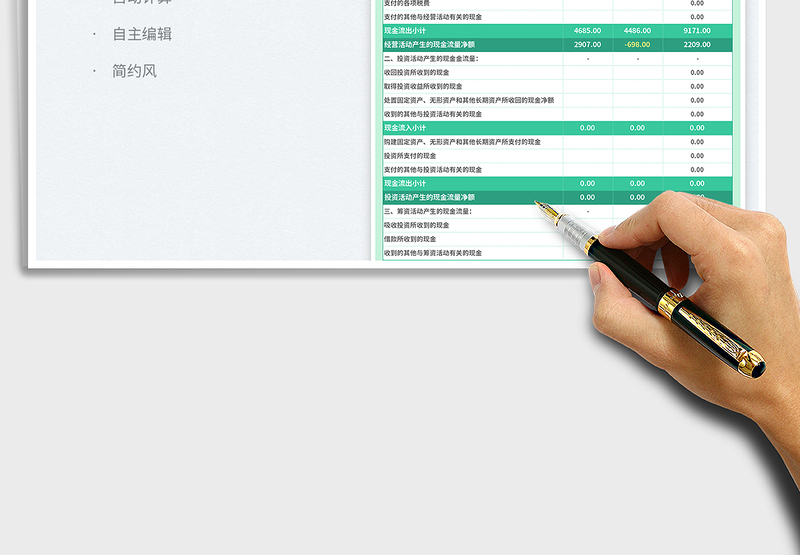The height and width of the screenshot is (555, 800).
Task: Select cell value 4486.00
Action: click(637, 31)
